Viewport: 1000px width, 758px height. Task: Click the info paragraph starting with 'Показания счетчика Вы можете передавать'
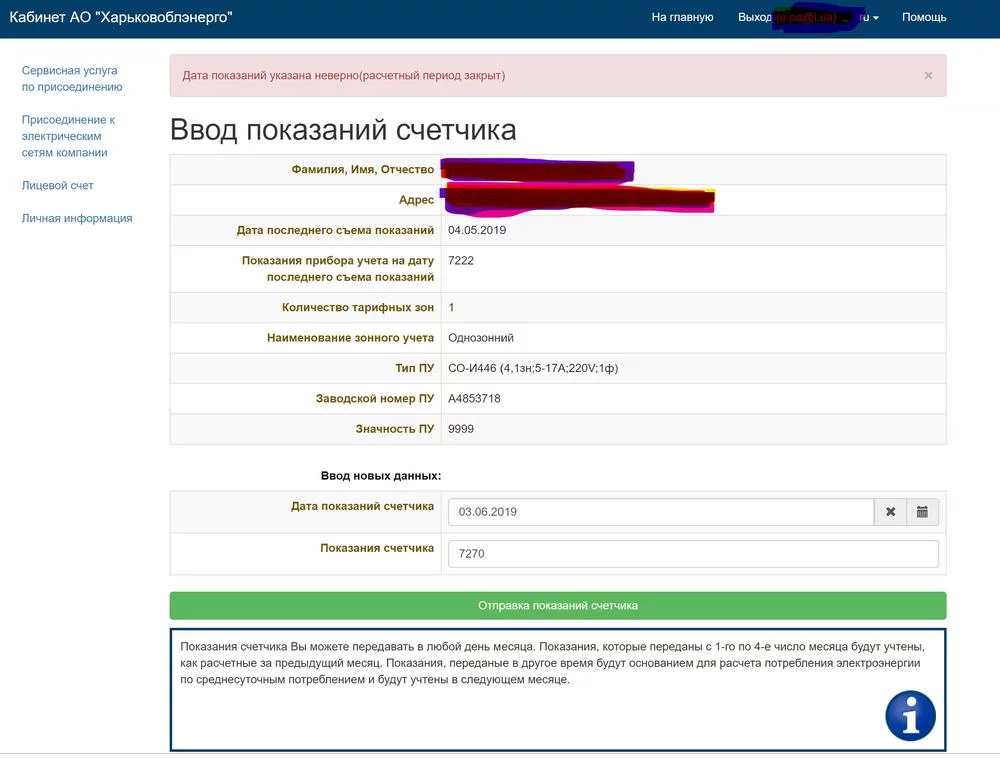552,663
